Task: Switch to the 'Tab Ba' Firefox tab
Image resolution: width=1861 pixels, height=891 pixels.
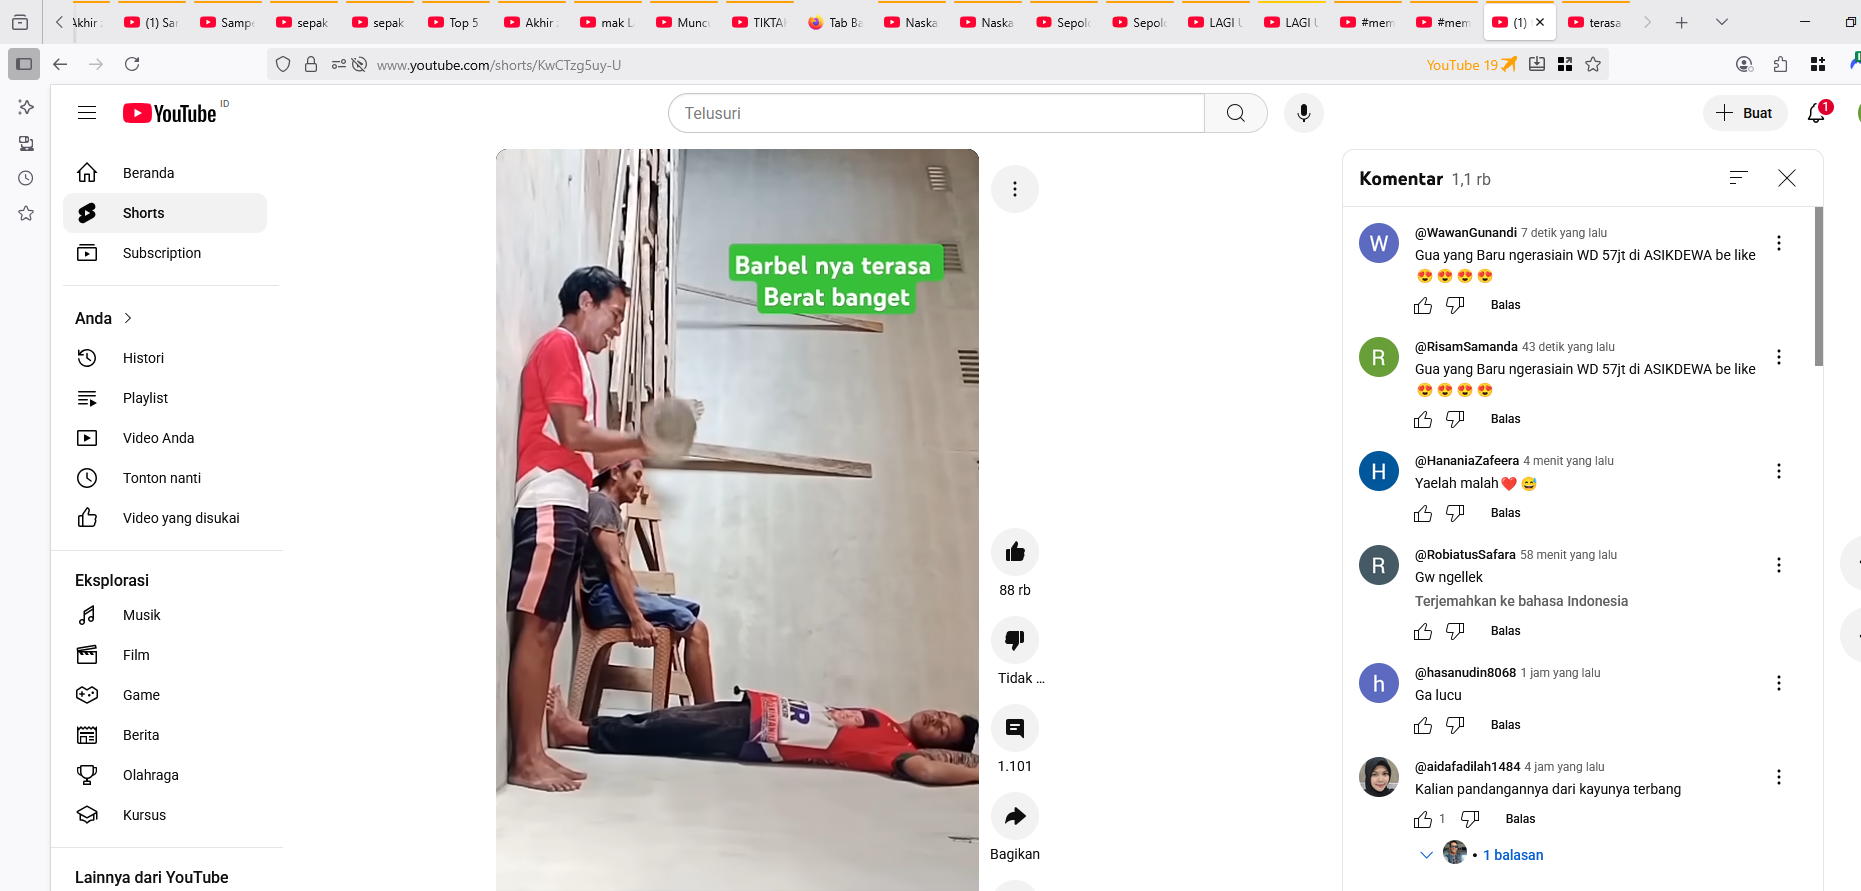Action: coord(835,22)
